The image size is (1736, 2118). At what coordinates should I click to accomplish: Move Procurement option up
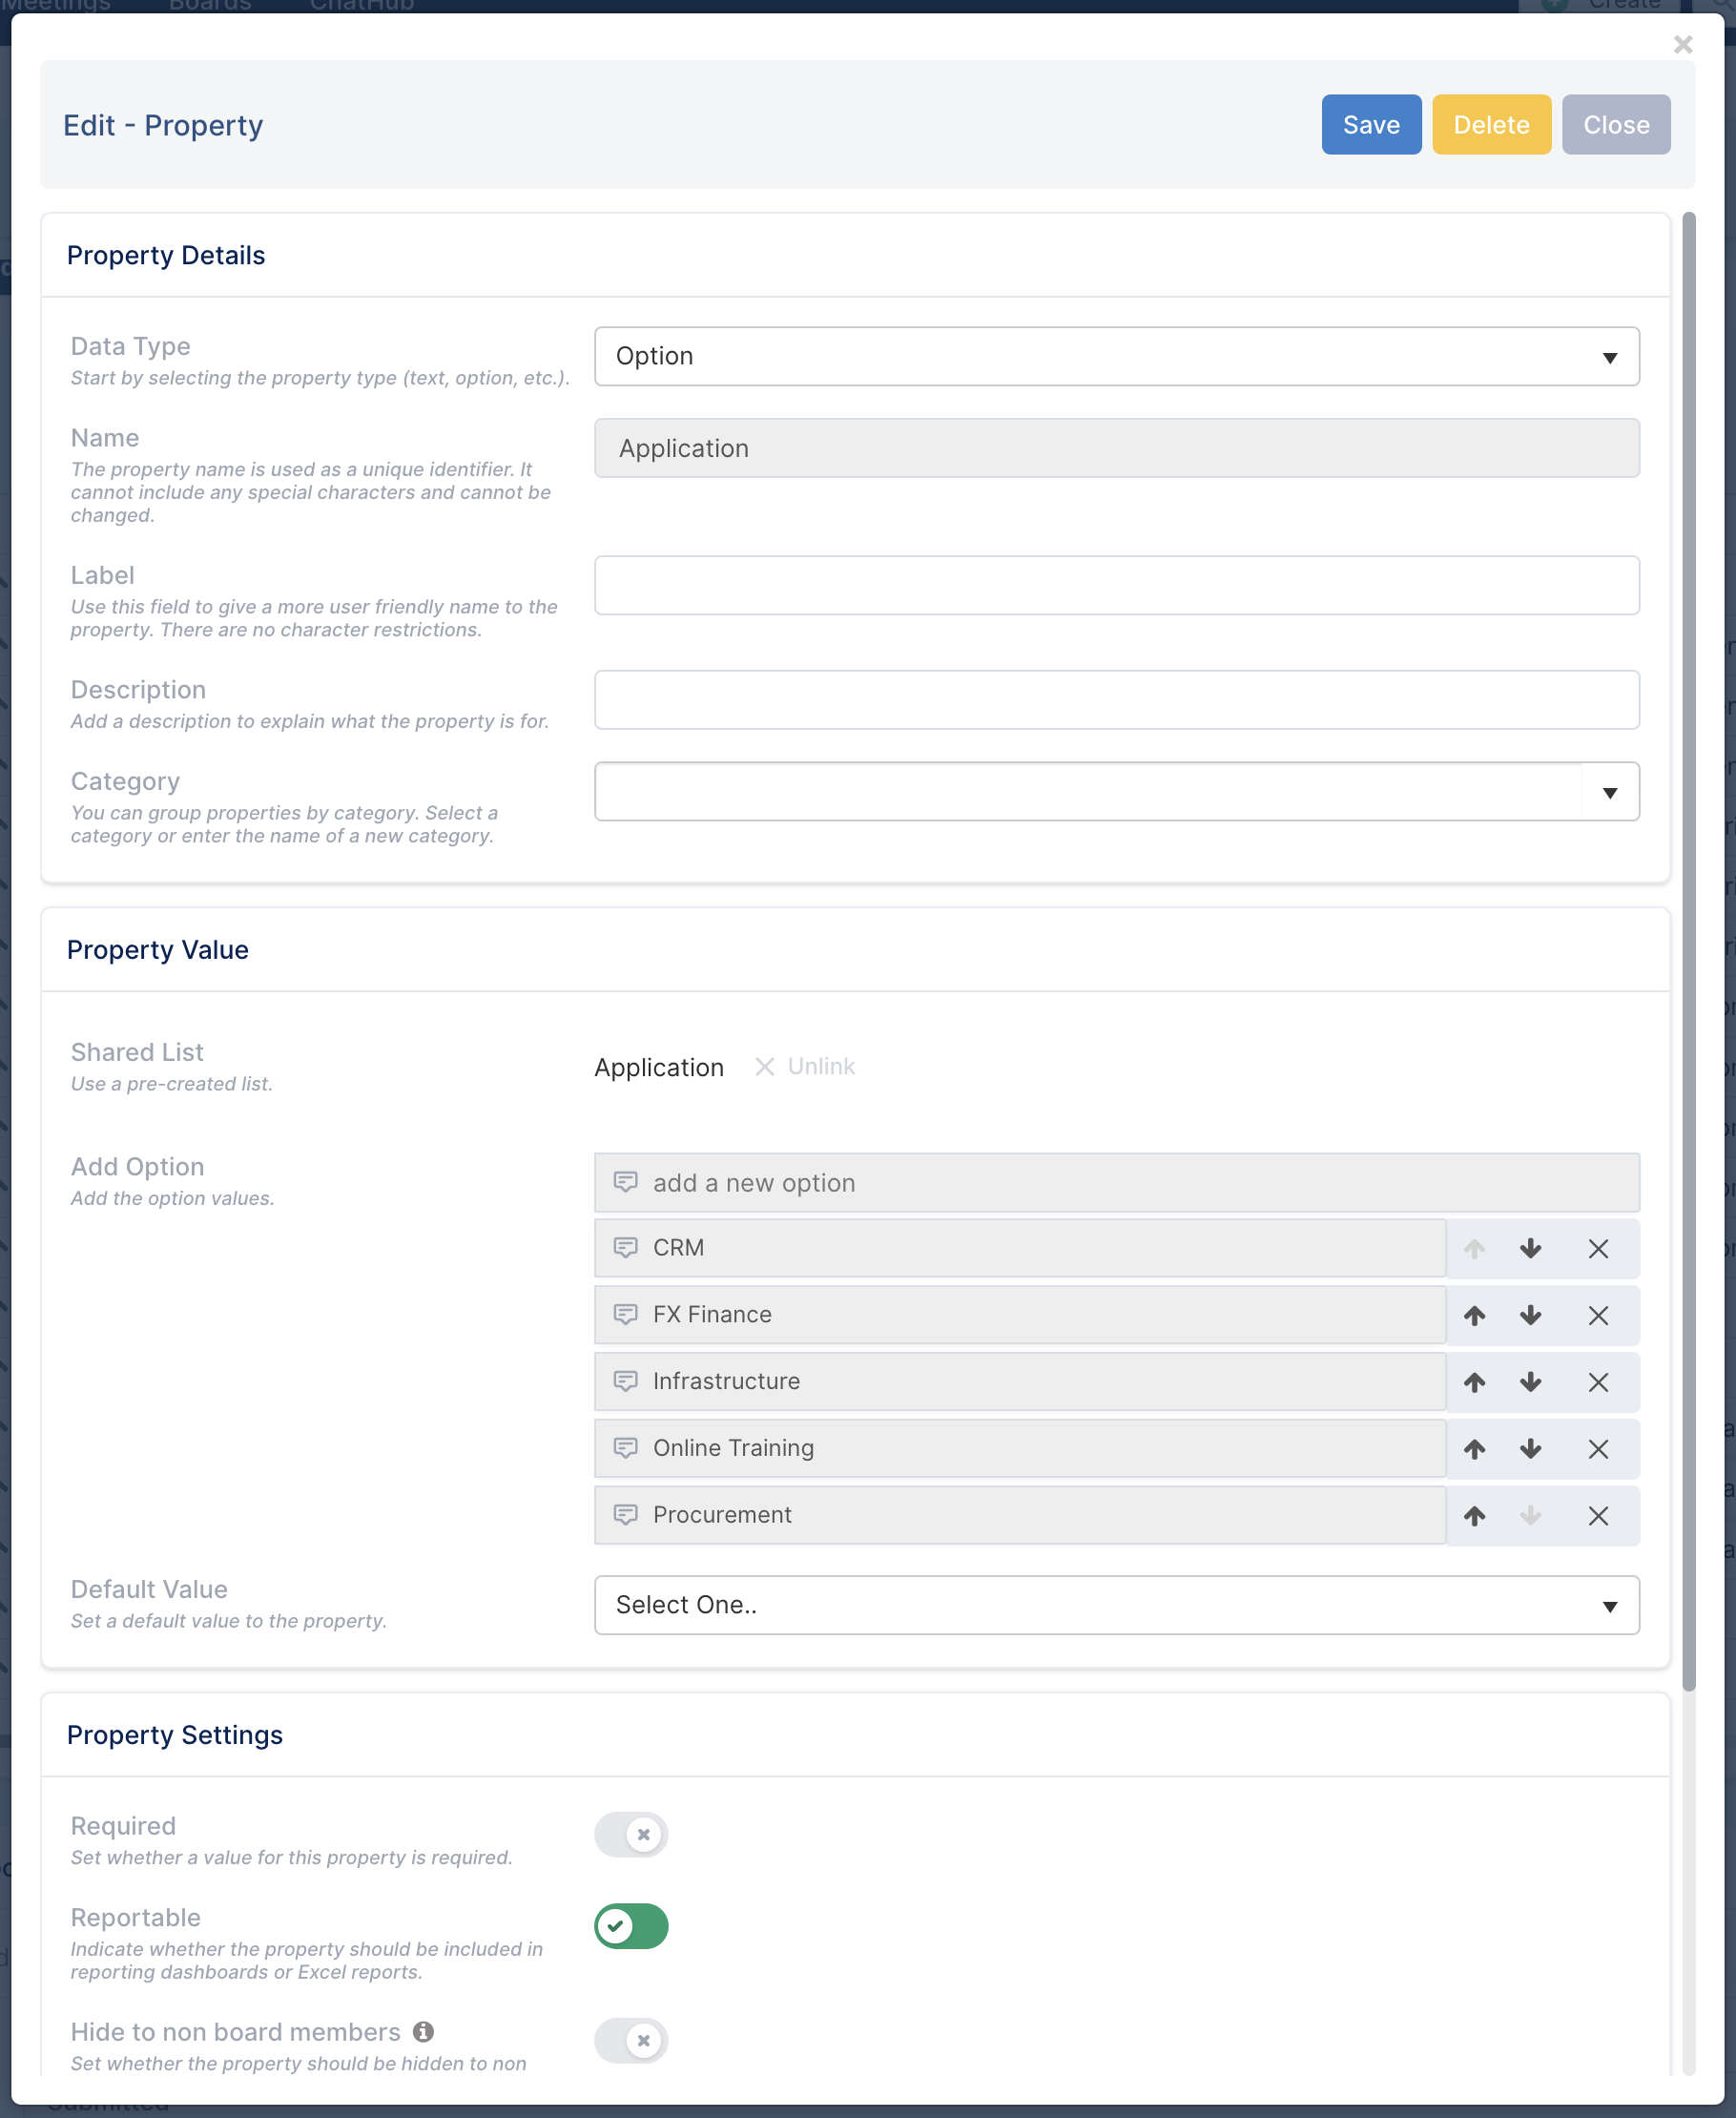click(x=1474, y=1516)
